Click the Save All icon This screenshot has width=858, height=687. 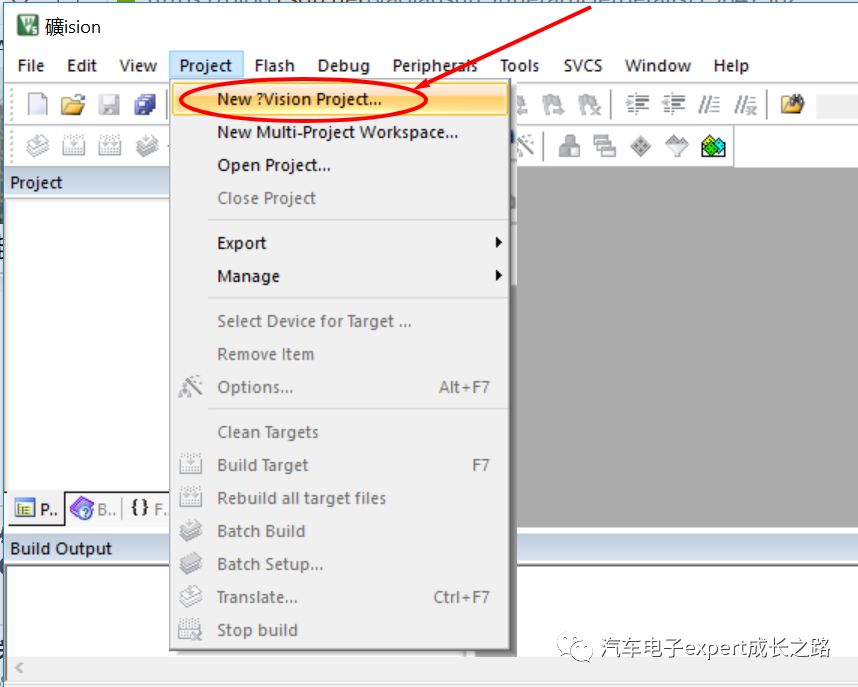[x=145, y=104]
